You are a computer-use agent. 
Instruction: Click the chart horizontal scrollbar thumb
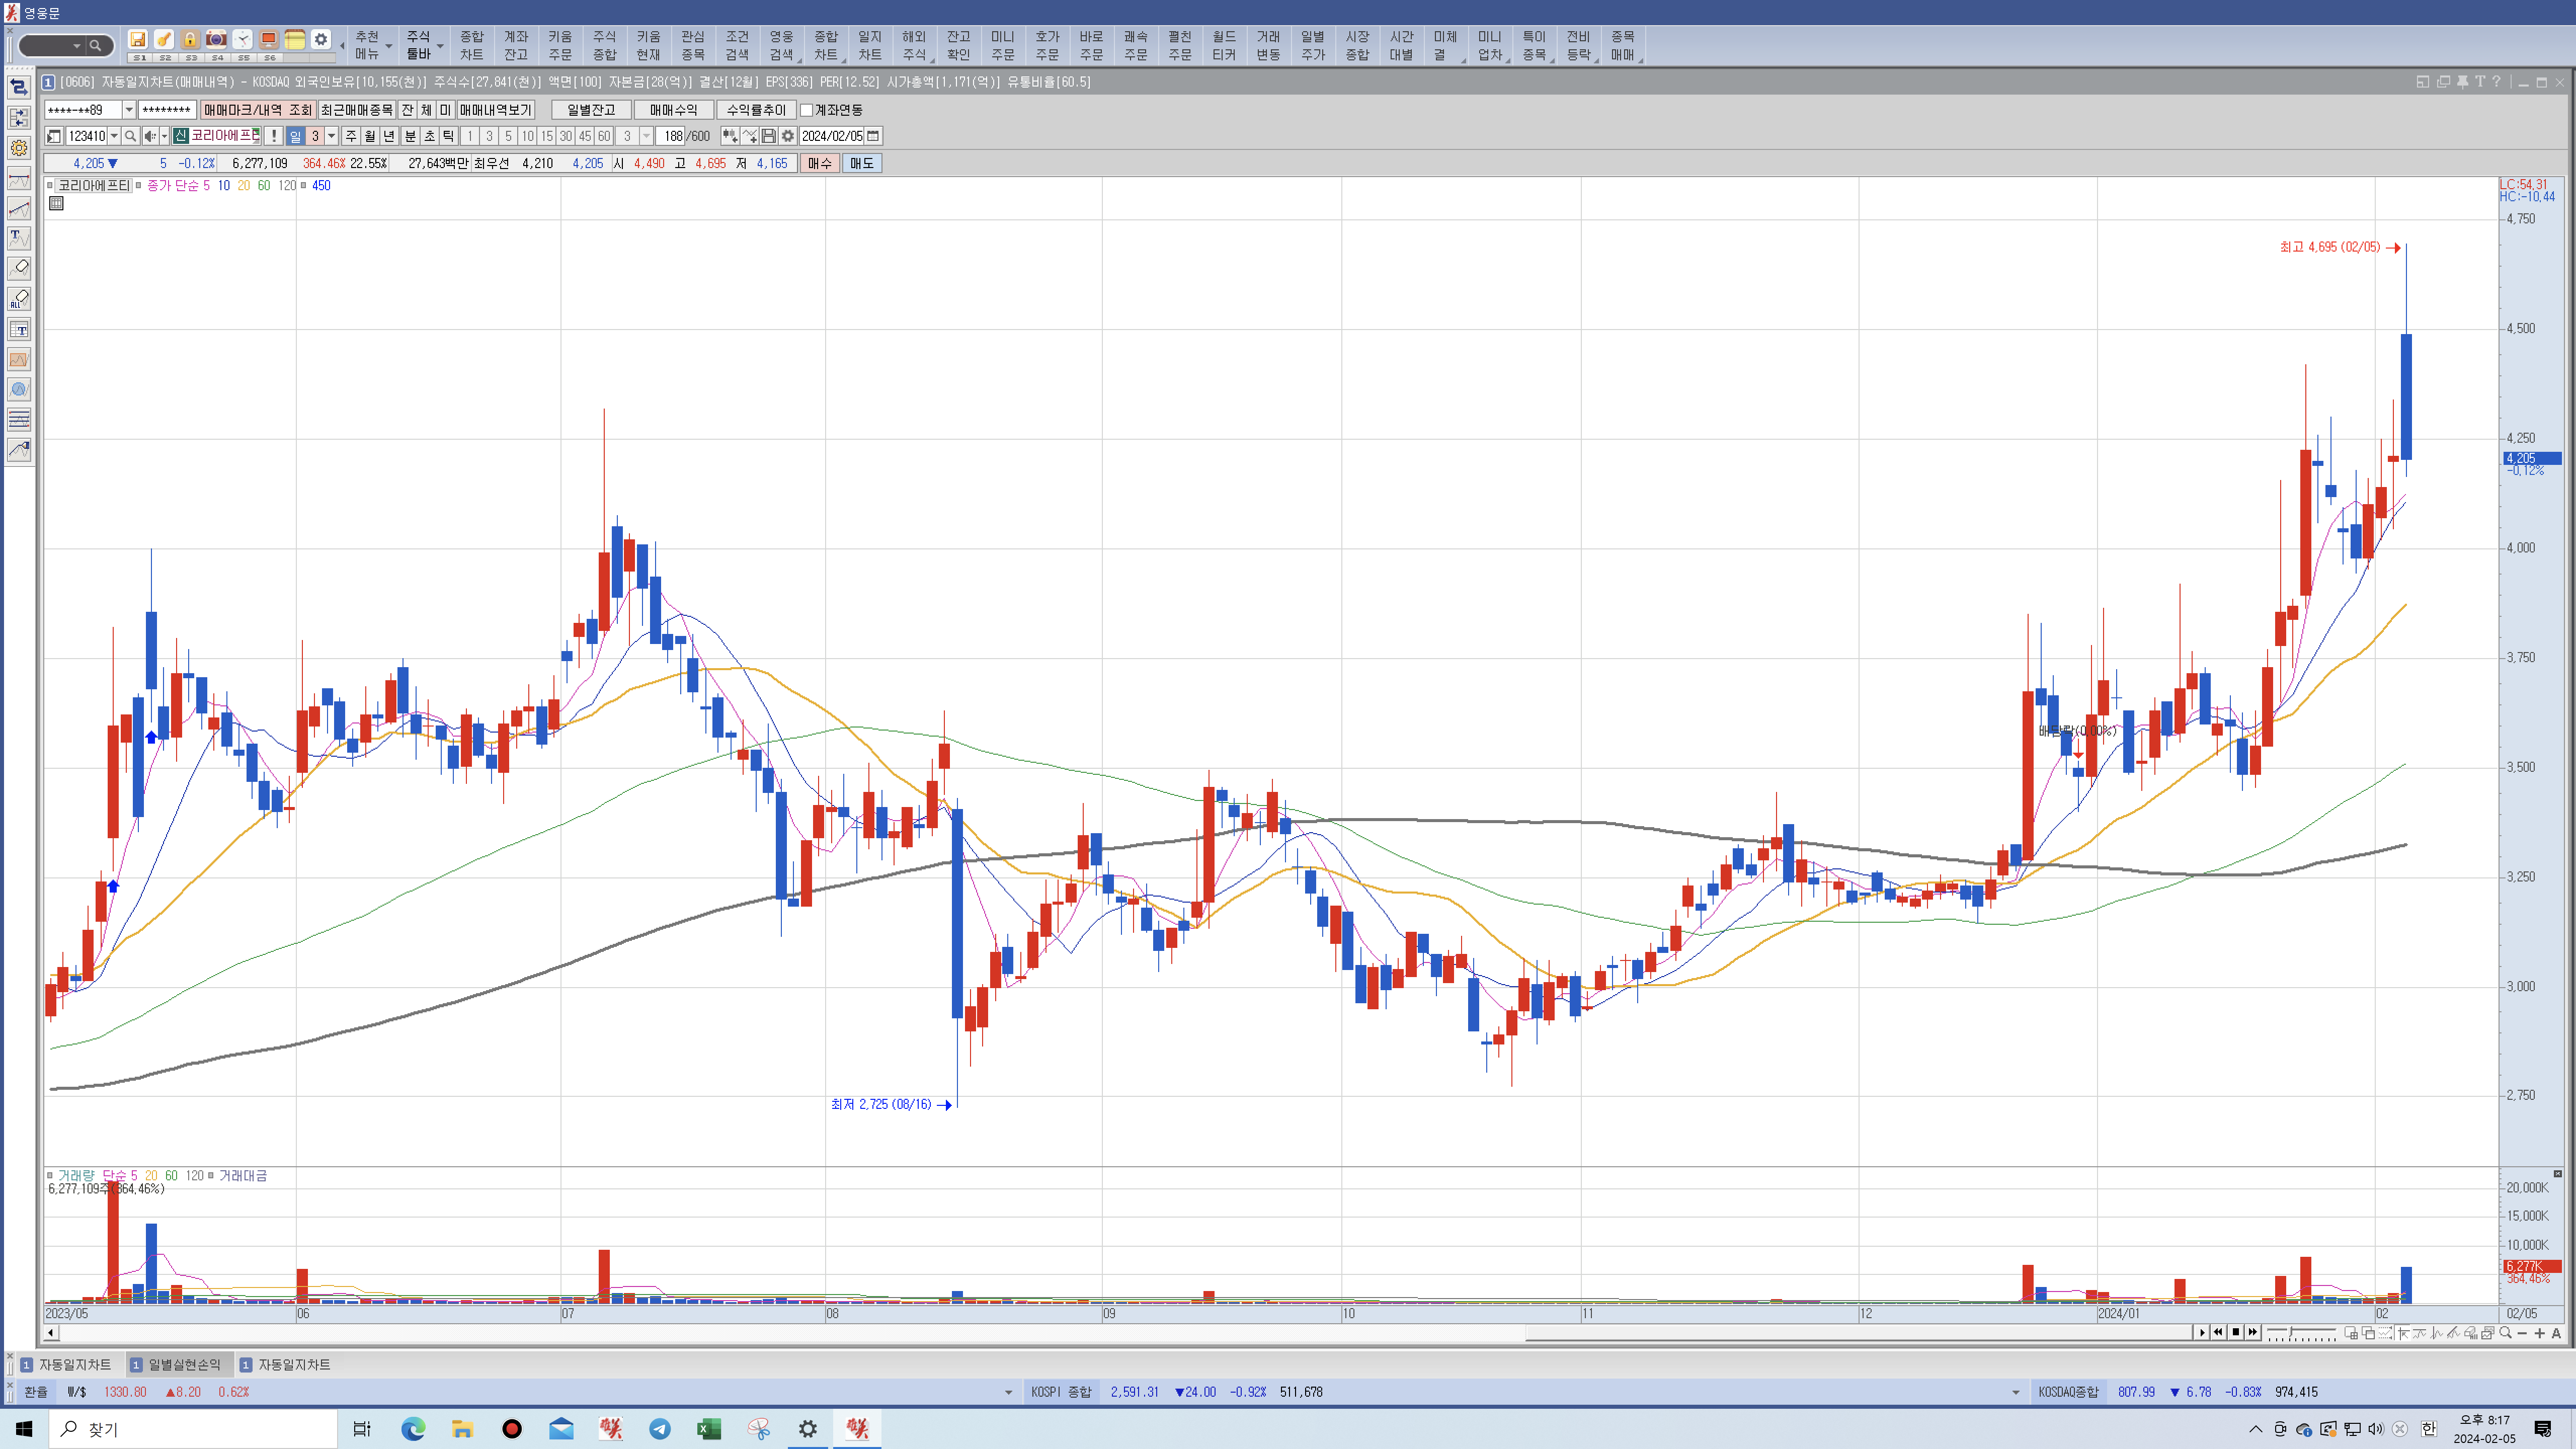[1858, 1333]
